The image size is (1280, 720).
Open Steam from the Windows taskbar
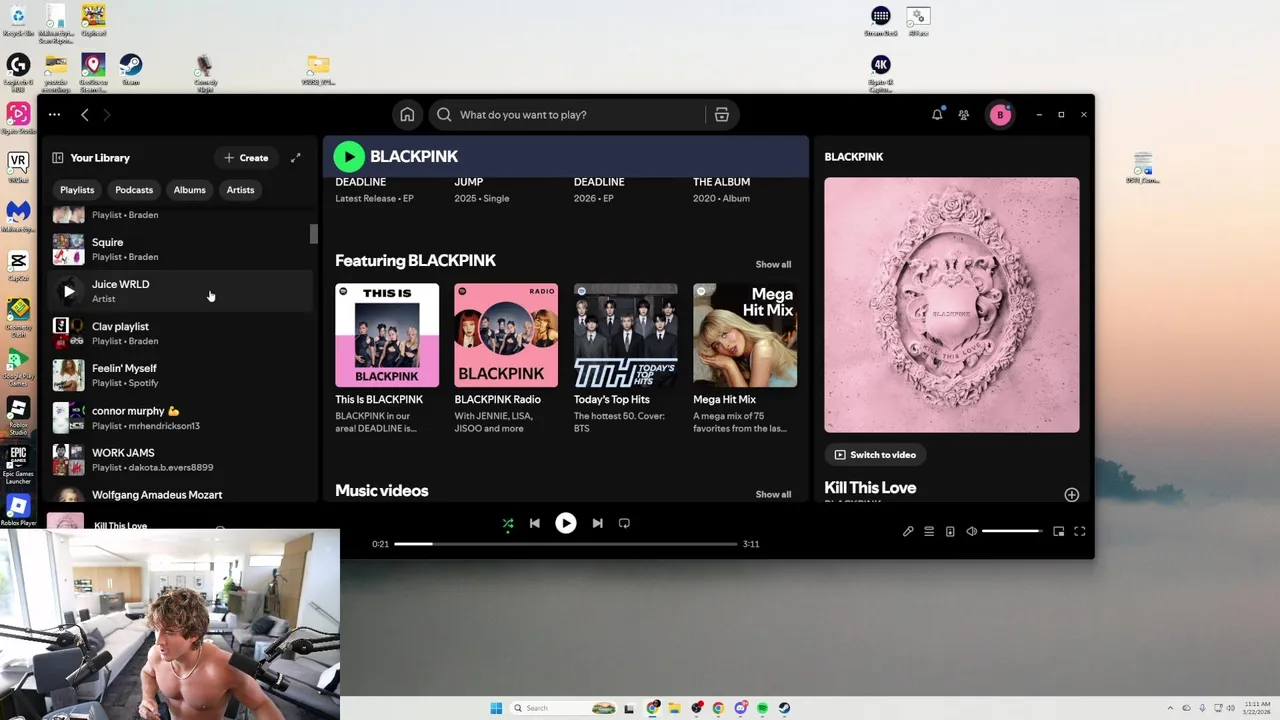[x=784, y=708]
